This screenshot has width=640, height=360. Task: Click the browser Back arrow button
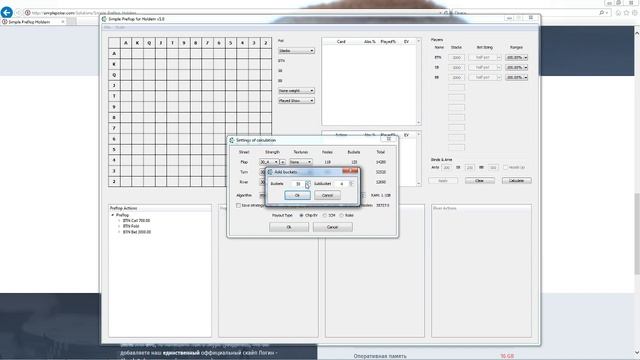7,12
